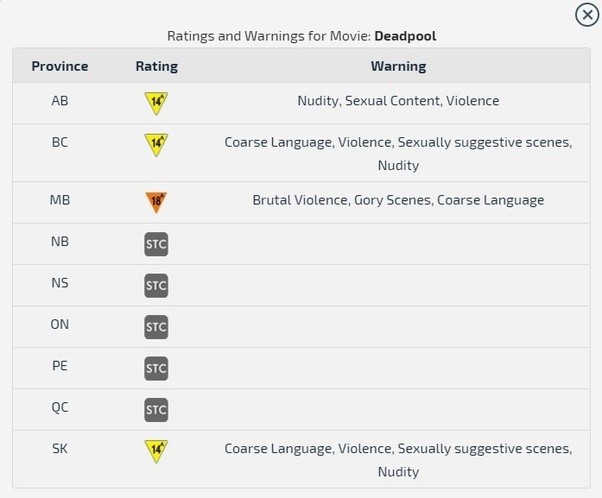The image size is (602, 498).
Task: Click the STC rating badge for PE
Action: pyautogui.click(x=156, y=369)
